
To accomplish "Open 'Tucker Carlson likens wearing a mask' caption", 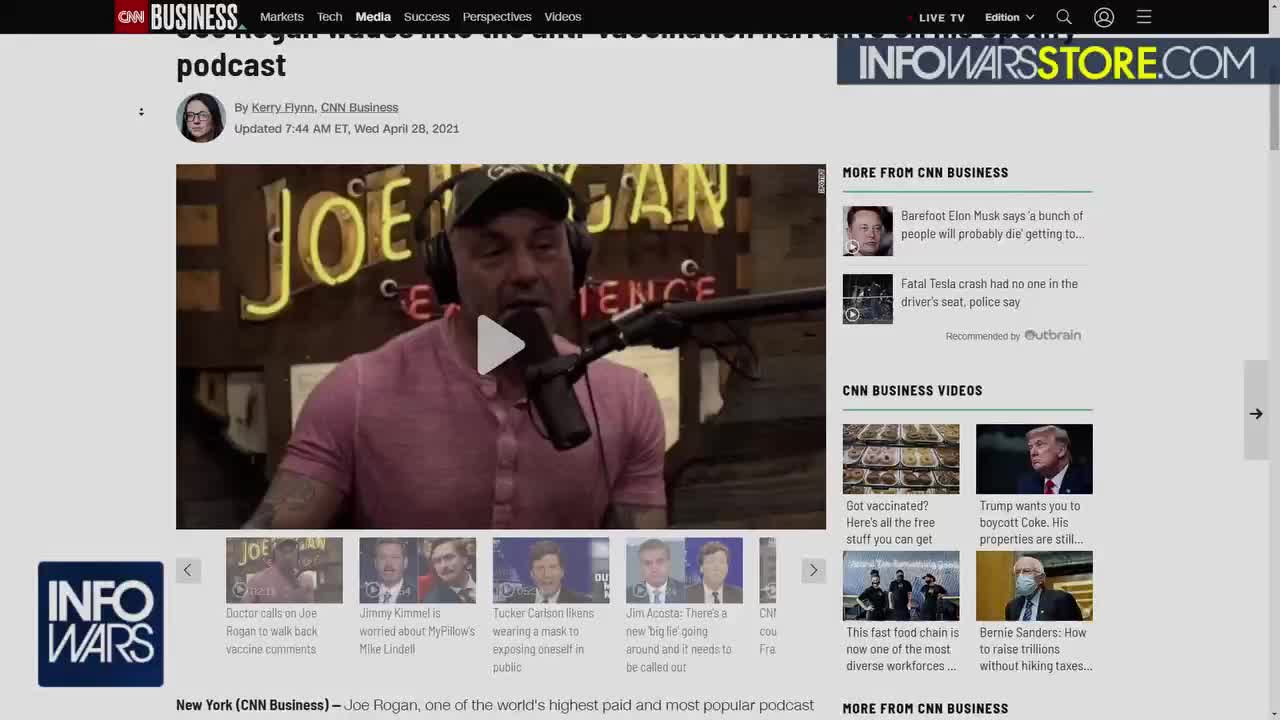I will 543,640.
